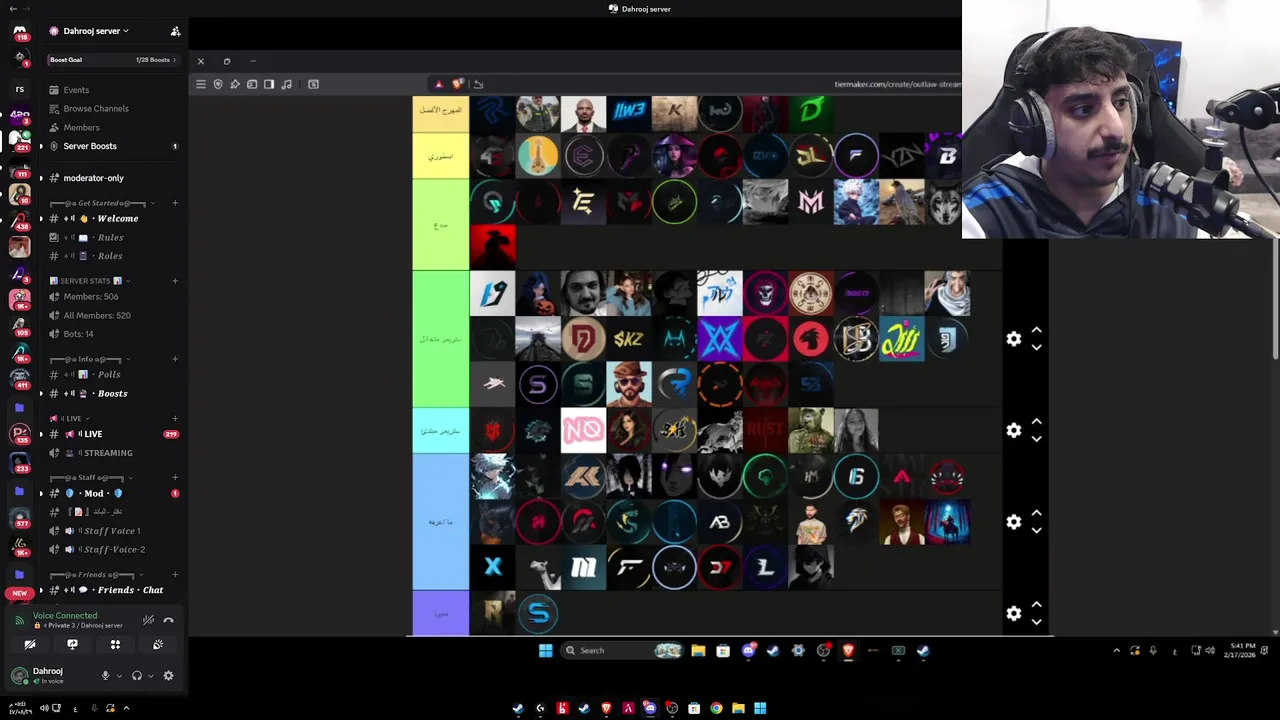The height and width of the screenshot is (720, 1280).
Task: Open the browser hamburger menu icon
Action: 201,84
